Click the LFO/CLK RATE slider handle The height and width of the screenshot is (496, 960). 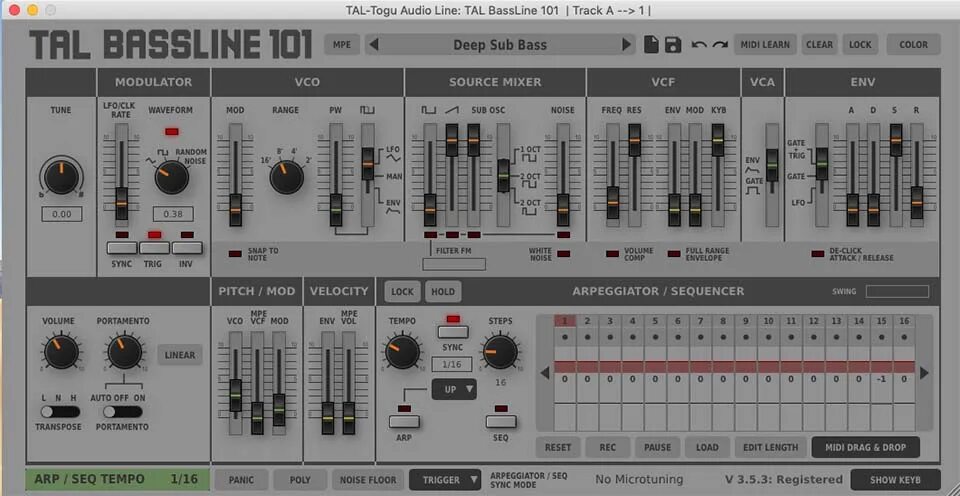coord(122,203)
